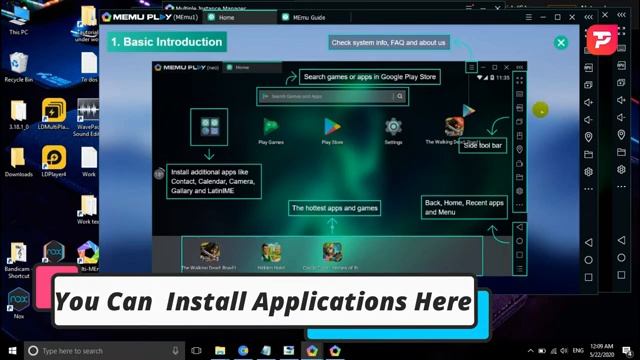Viewport: 640px width, 360px height.
Task: Open the shared folder icon in MEmu1's sidebar
Action: pos(588,154)
